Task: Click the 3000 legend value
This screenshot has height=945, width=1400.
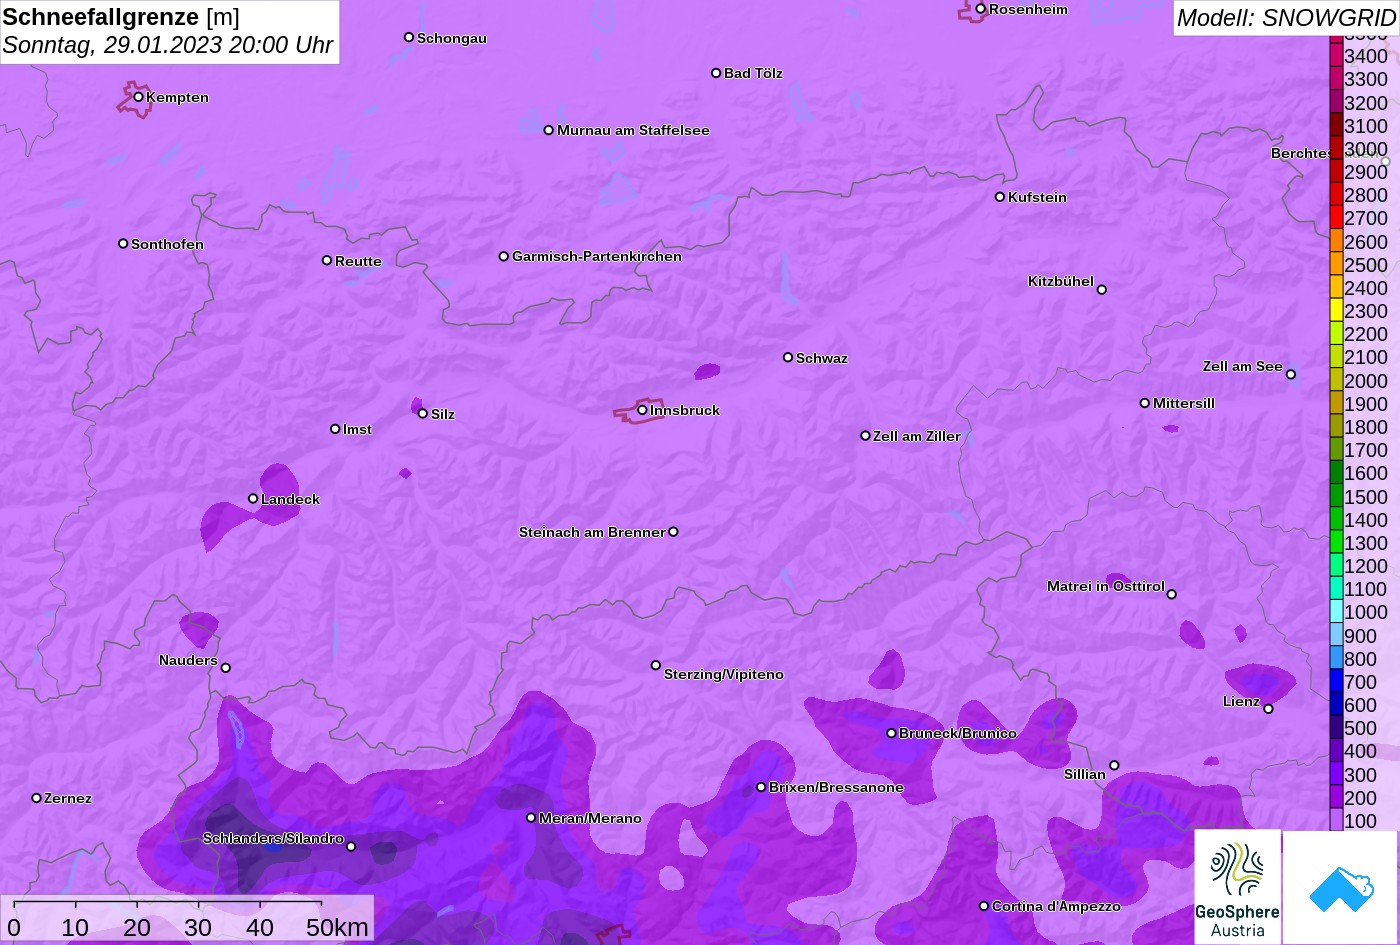Action: click(1366, 149)
